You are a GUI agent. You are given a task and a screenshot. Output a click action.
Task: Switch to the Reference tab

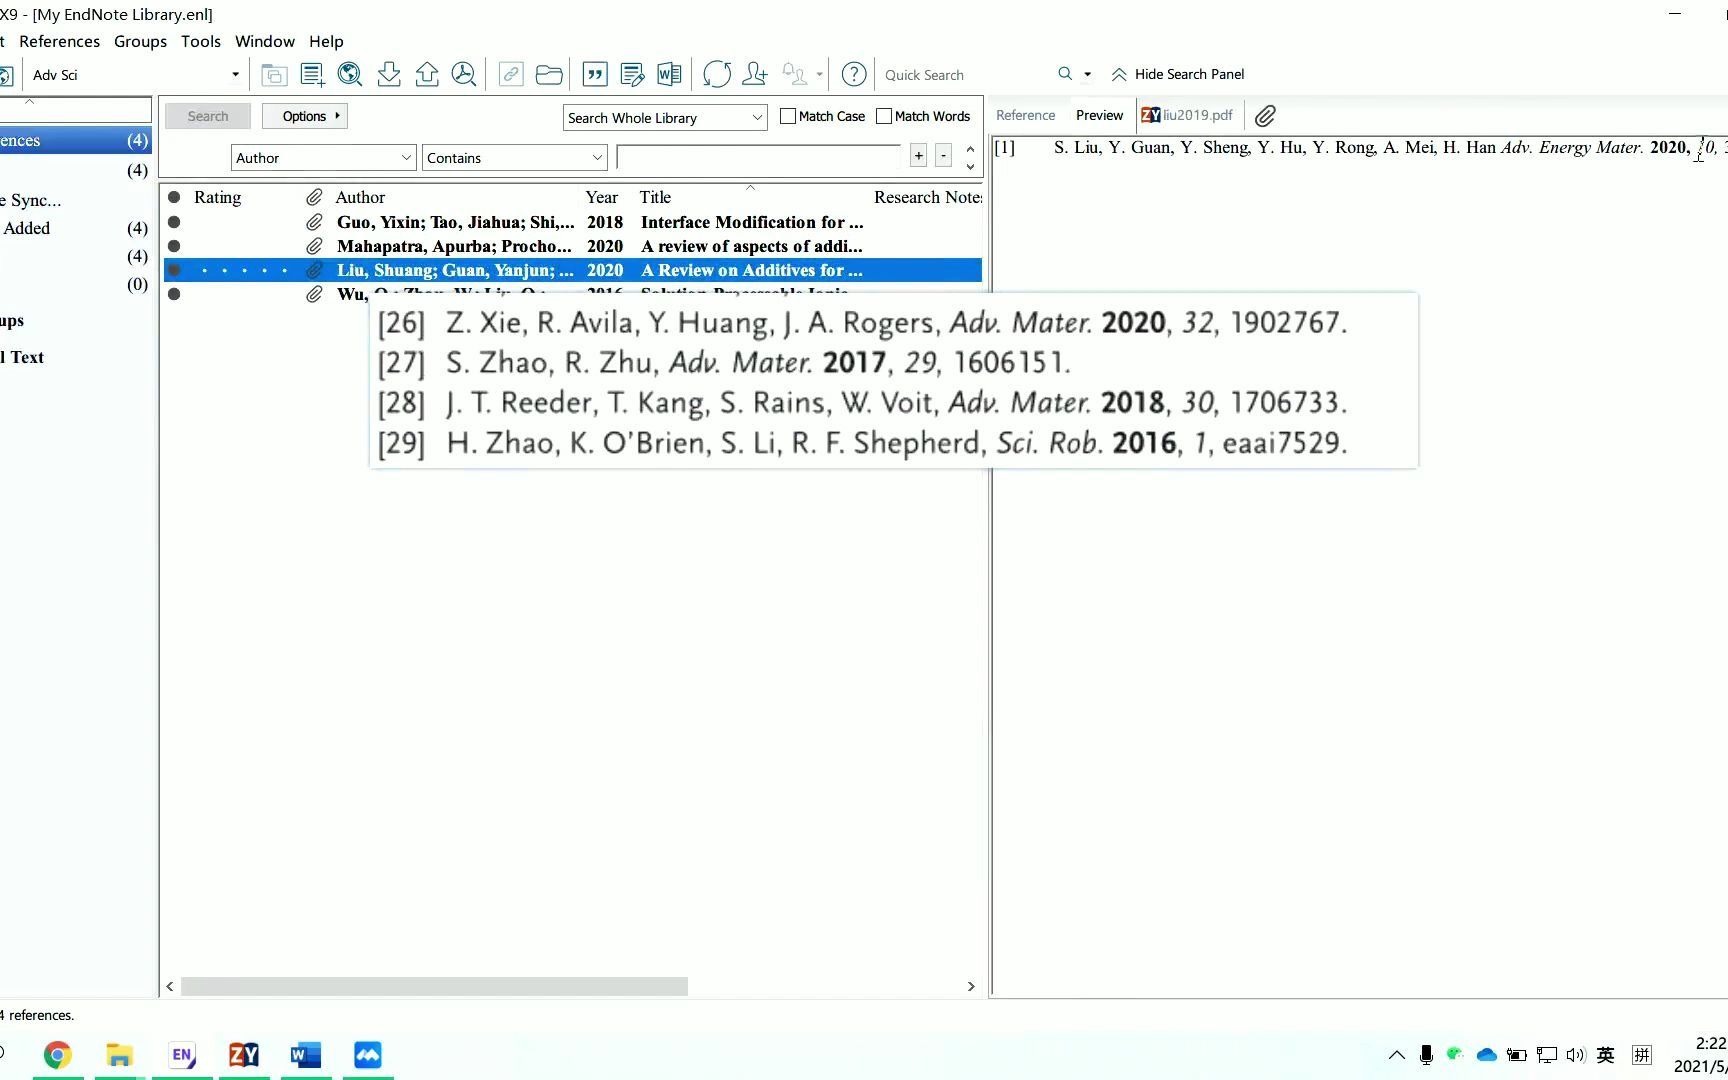point(1025,115)
